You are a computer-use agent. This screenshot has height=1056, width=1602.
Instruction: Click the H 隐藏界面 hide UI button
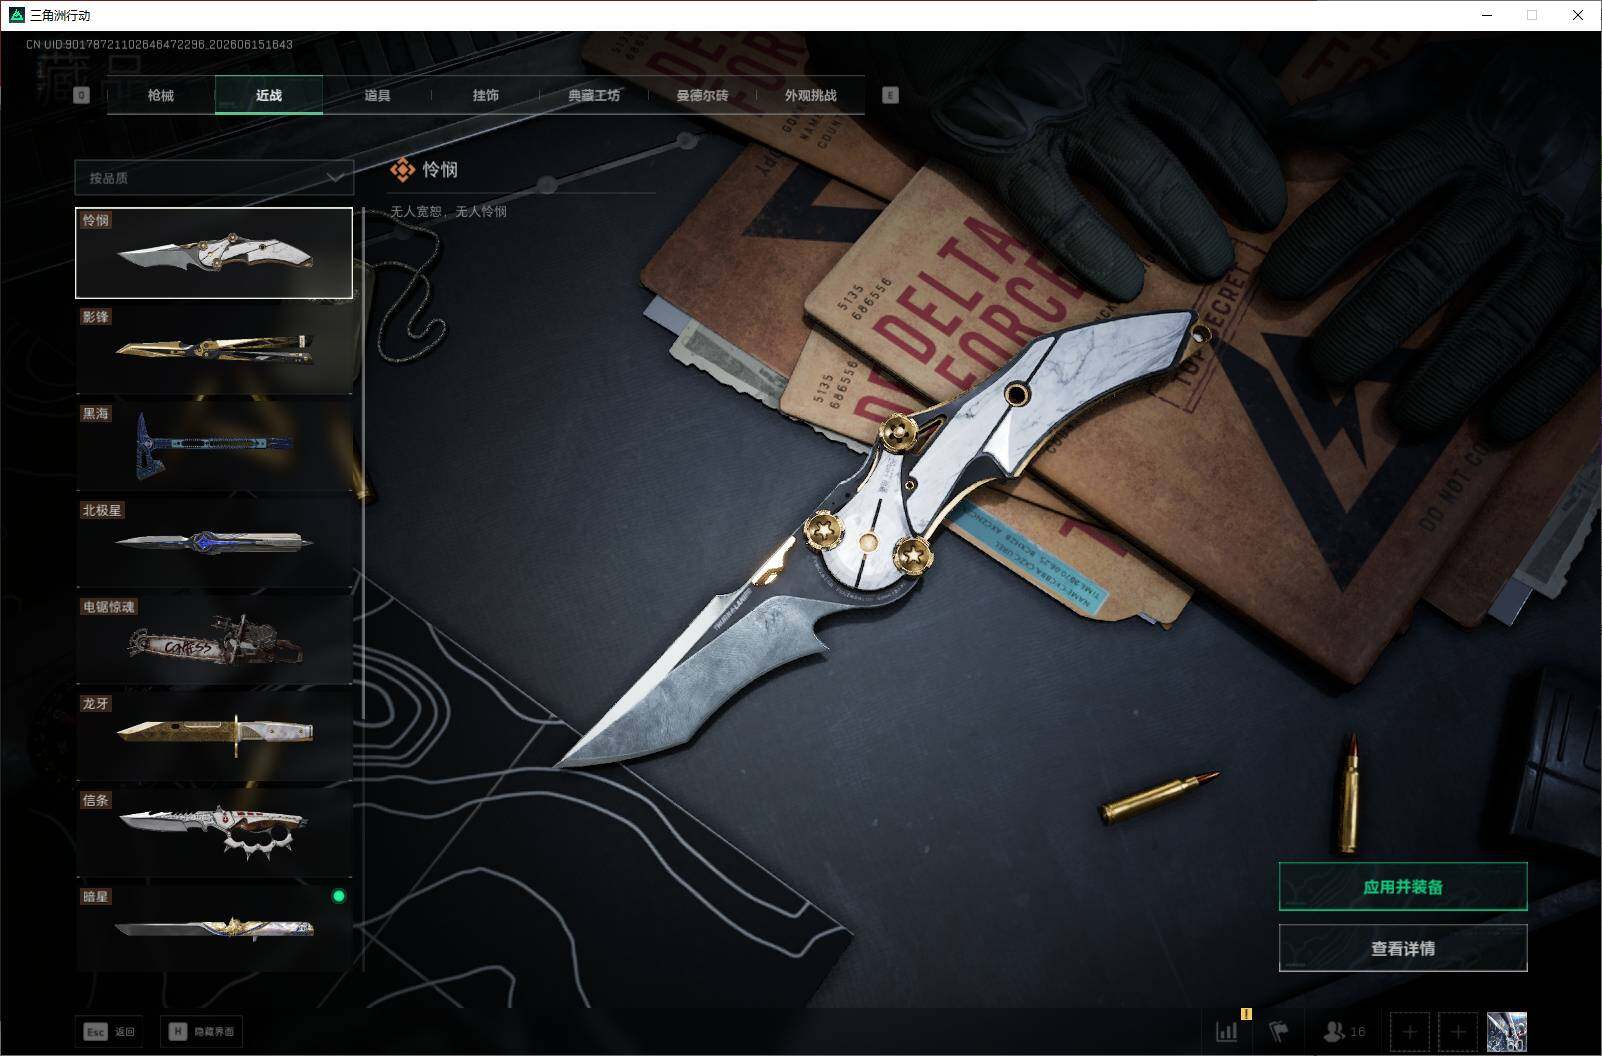201,1031
